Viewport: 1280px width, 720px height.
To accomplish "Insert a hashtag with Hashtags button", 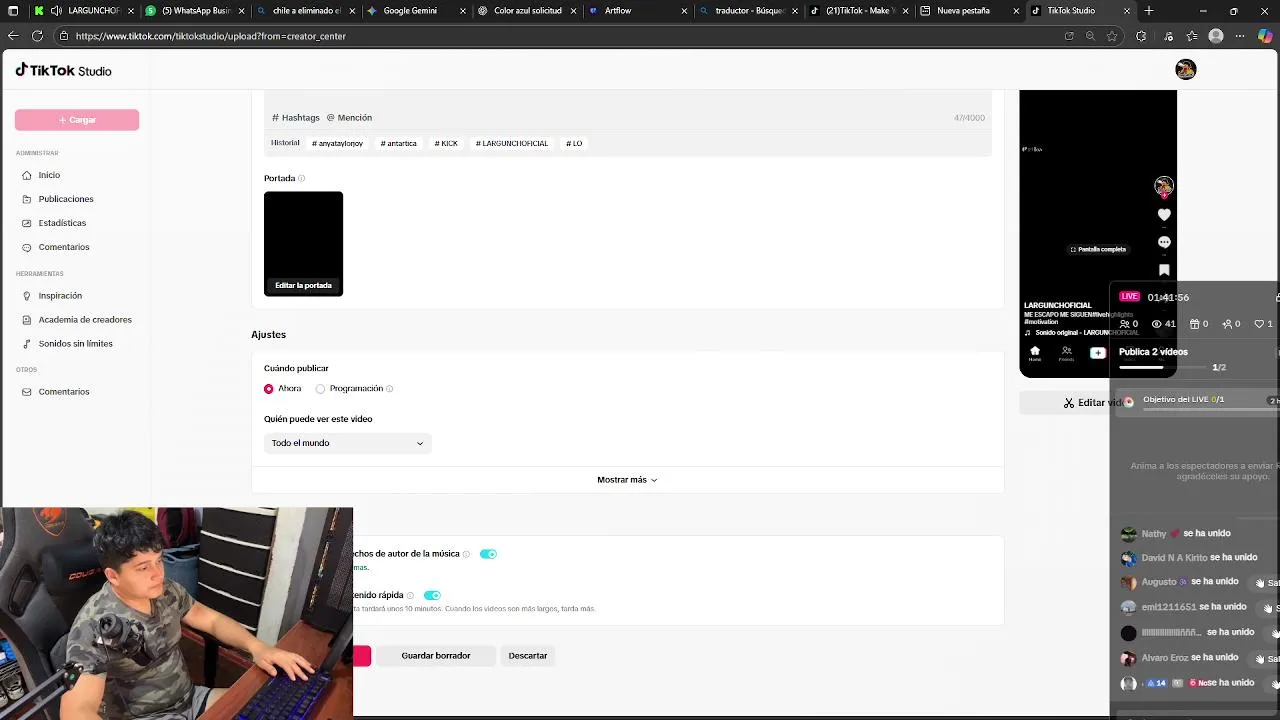I will tap(296, 118).
